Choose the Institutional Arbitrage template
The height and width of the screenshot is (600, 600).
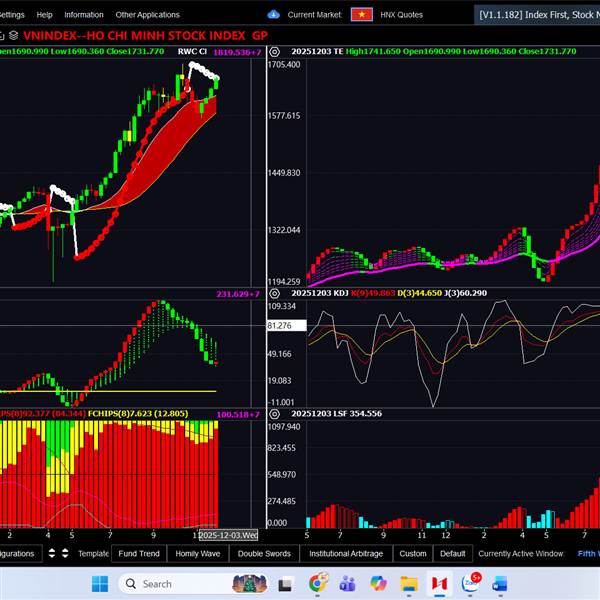click(344, 553)
